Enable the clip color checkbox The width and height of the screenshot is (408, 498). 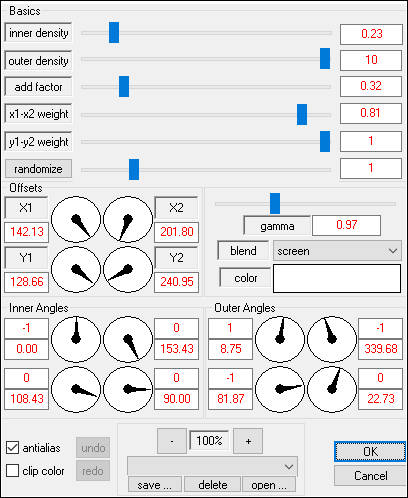[12, 471]
